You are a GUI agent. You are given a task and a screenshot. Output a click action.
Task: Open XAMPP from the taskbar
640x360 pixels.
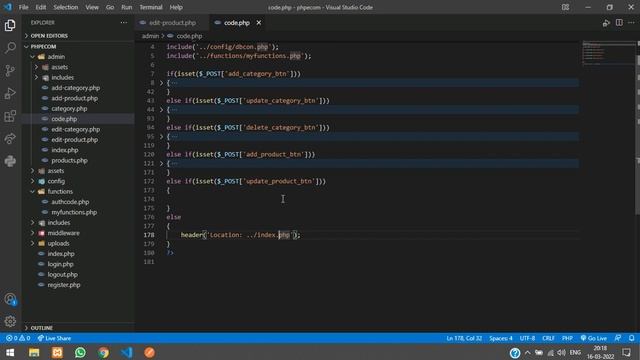pyautogui.click(x=57, y=352)
